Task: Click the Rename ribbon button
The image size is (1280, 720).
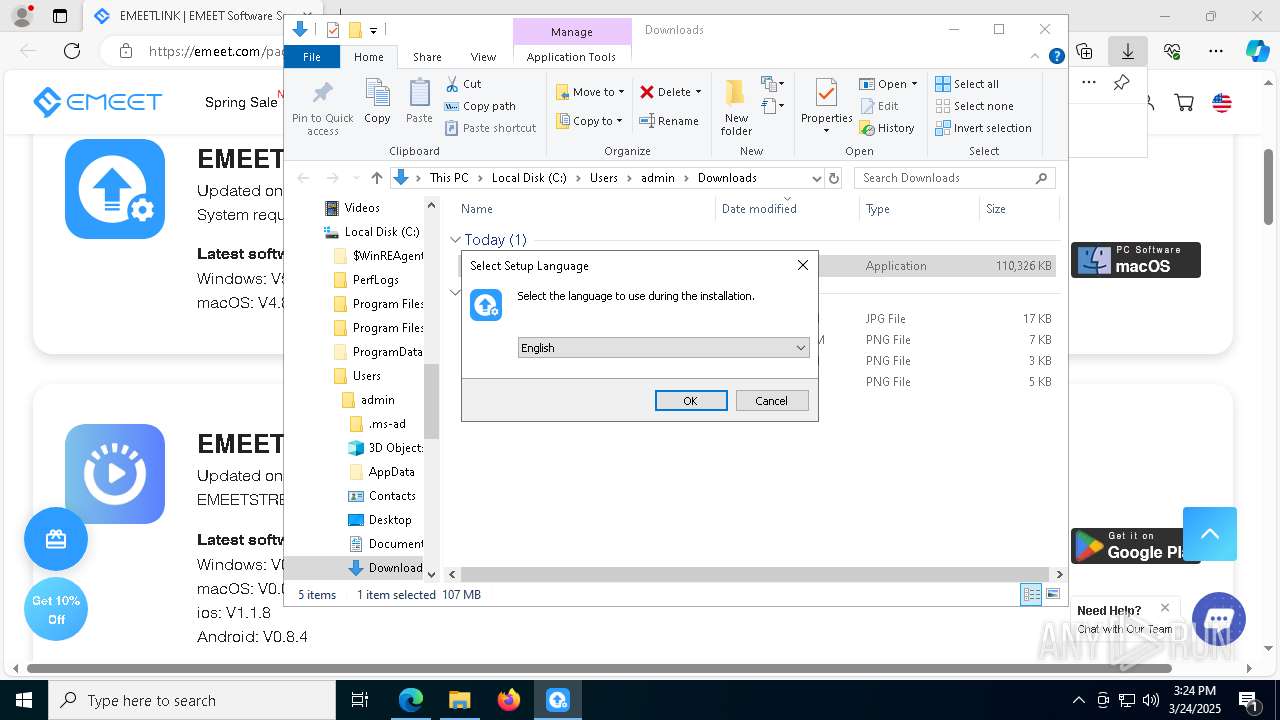Action: [669, 121]
